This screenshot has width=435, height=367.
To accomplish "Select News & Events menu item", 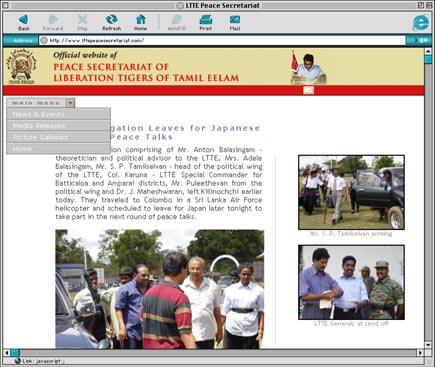I will (58, 114).
